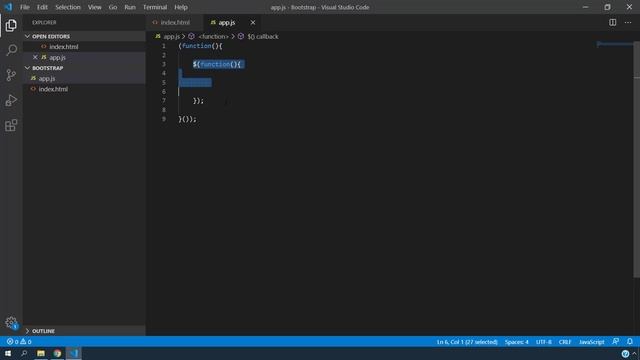Open the Terminal menu

155,7
